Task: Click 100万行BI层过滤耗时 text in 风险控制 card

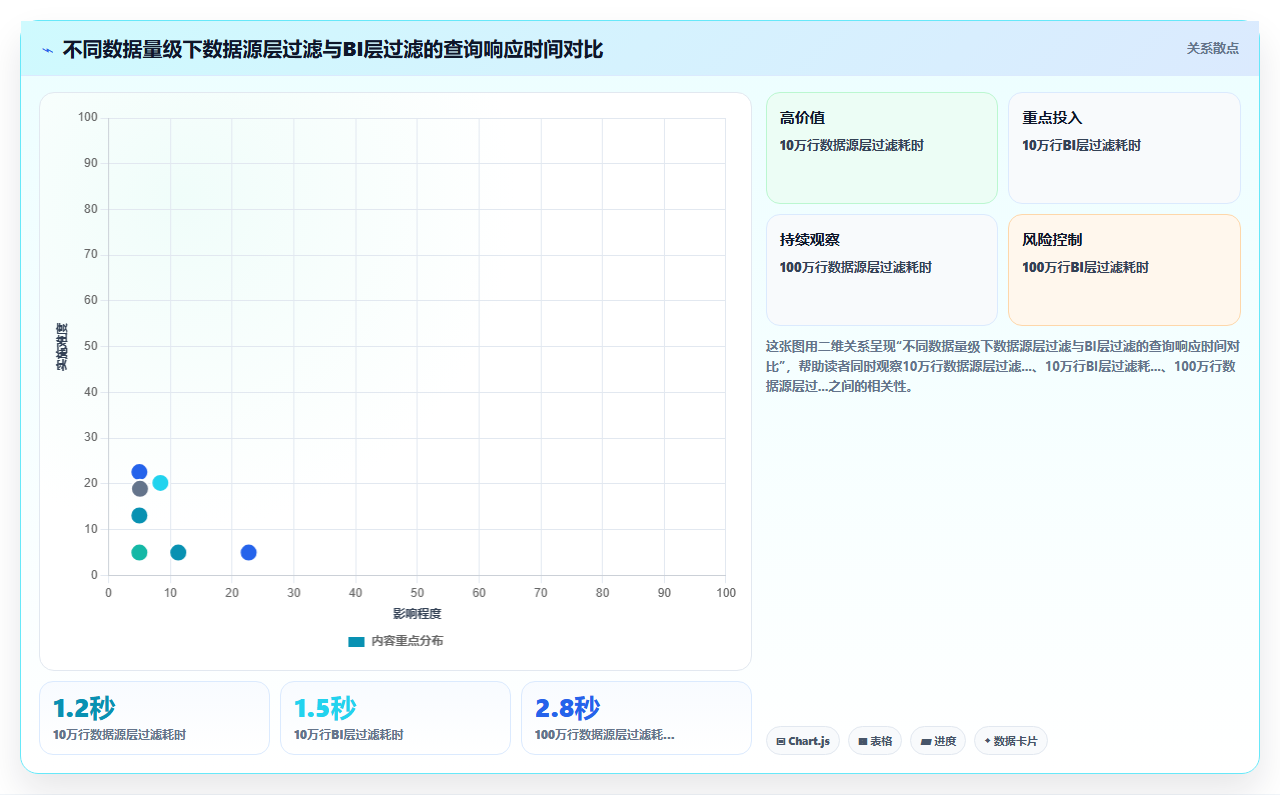Action: coord(1085,267)
